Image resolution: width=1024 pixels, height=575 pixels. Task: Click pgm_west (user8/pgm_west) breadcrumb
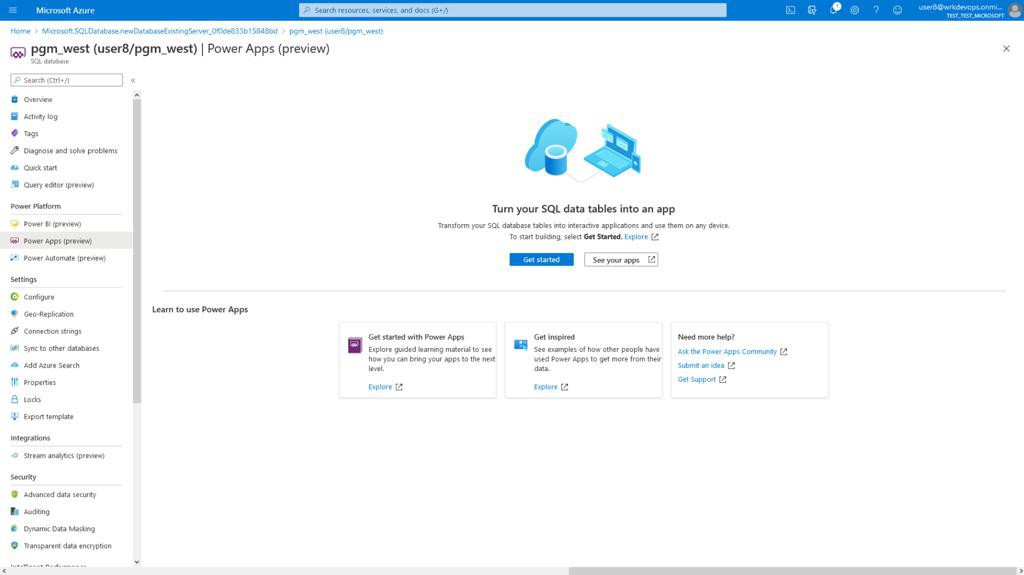pos(336,31)
